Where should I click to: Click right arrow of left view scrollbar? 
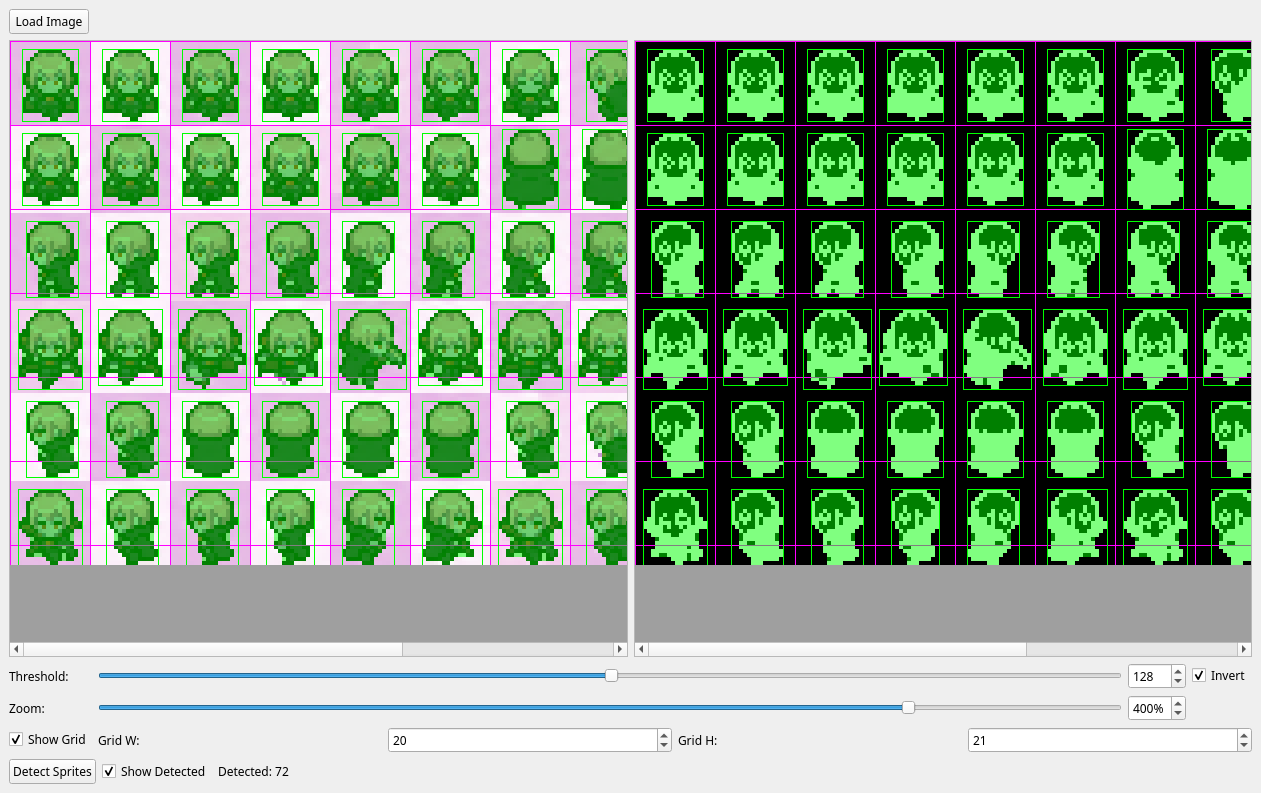(x=621, y=649)
